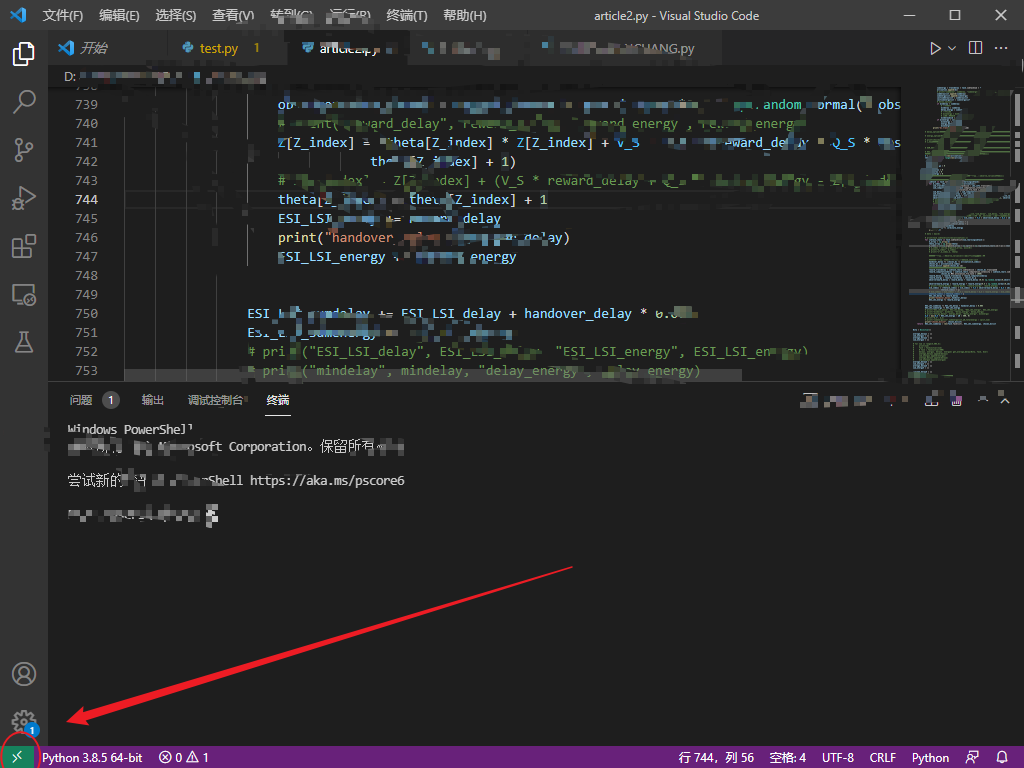
Task: Kill the terminal with the trash icon
Action: [x=957, y=400]
